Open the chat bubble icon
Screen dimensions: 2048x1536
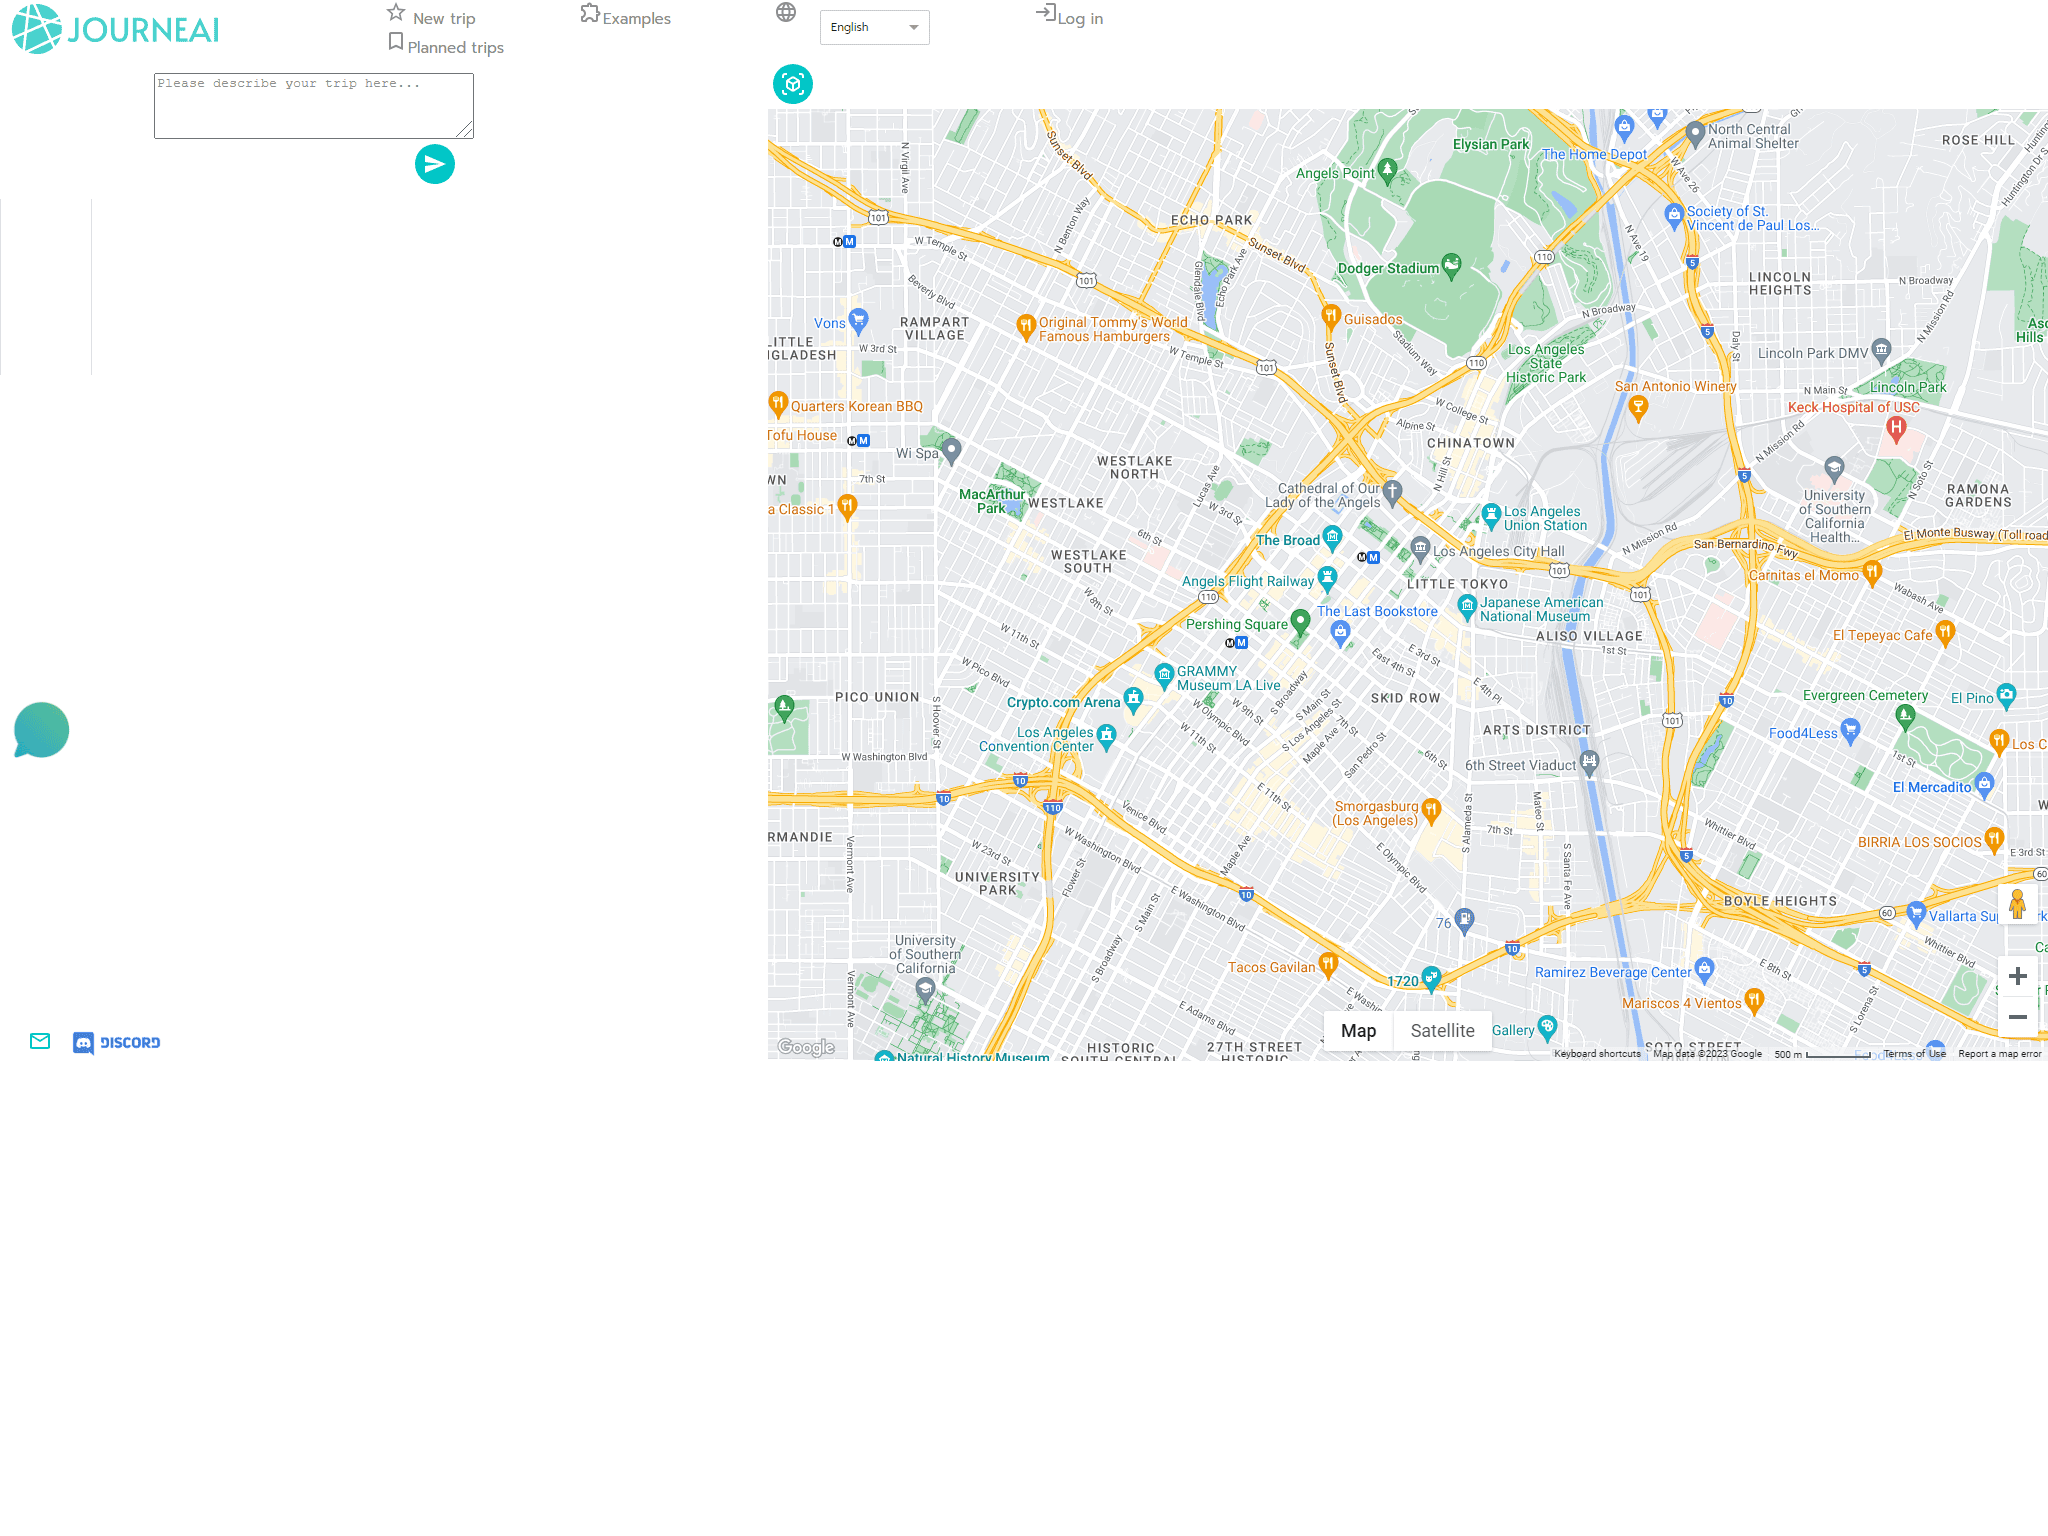(x=41, y=730)
